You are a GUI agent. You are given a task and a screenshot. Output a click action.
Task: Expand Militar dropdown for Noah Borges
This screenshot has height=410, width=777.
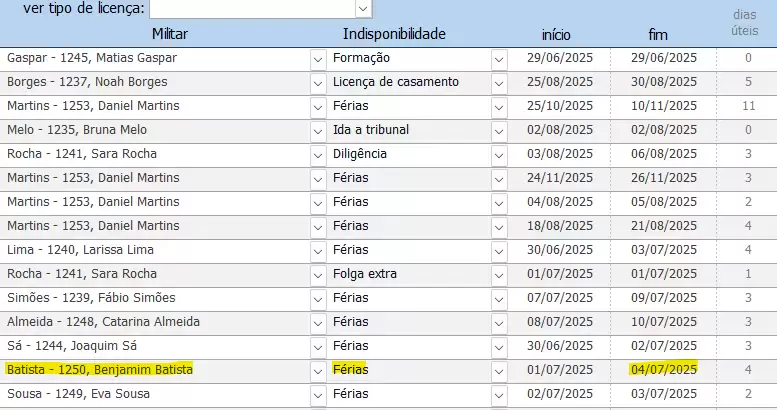(x=318, y=84)
